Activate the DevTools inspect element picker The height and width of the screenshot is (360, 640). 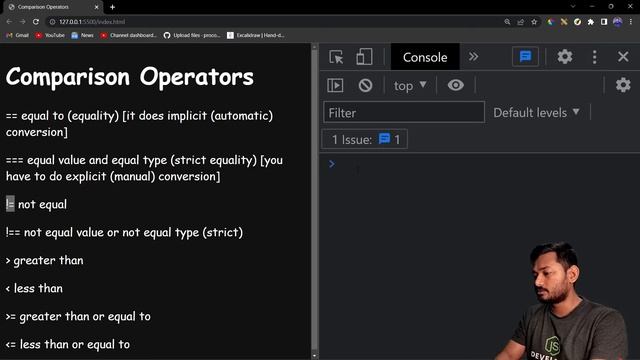336,57
